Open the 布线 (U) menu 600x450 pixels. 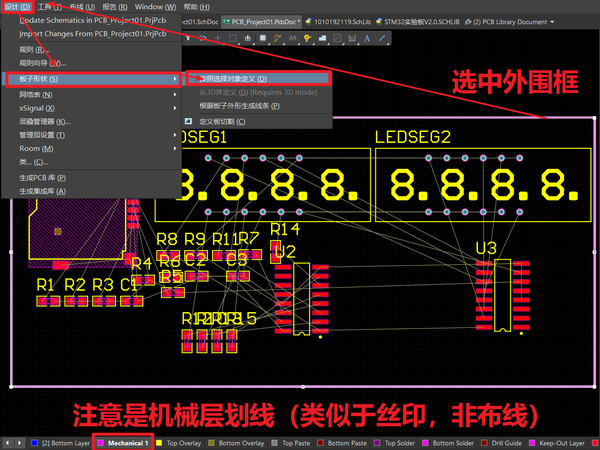pos(82,7)
